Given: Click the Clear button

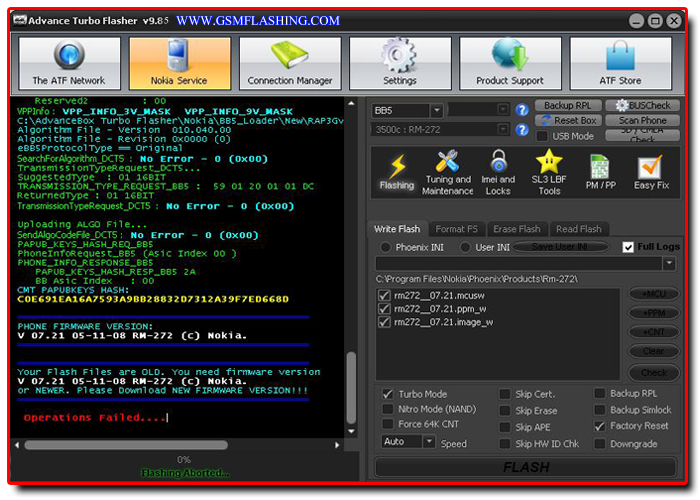Looking at the screenshot, I should point(654,351).
